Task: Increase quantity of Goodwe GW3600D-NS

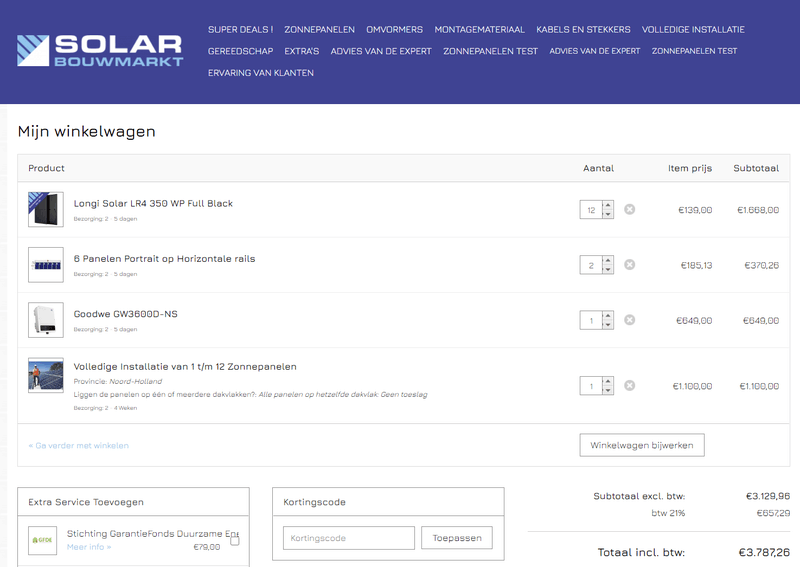Action: point(608,315)
